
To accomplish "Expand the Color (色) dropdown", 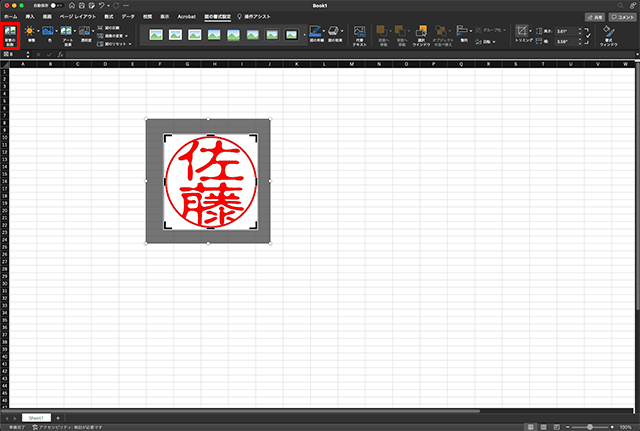I will click(59, 32).
